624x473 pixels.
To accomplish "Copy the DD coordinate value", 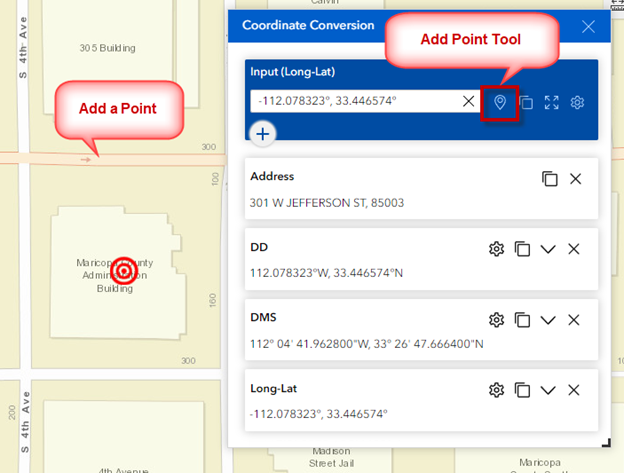I will tap(522, 249).
